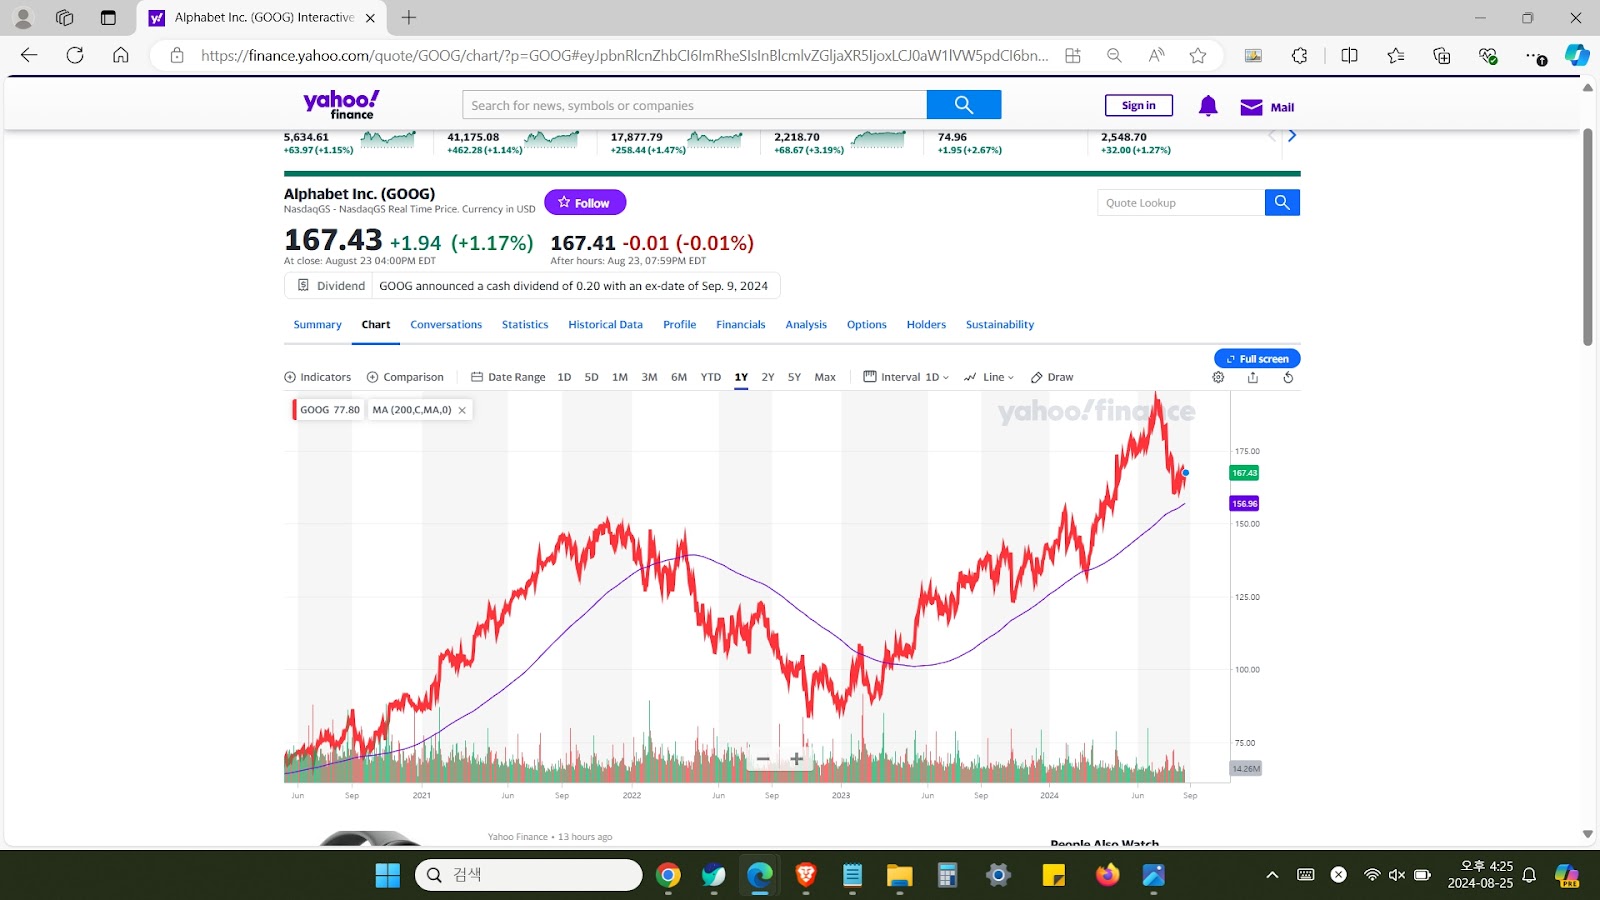Open the Analysis tab link
The image size is (1600, 900).
pos(806,325)
